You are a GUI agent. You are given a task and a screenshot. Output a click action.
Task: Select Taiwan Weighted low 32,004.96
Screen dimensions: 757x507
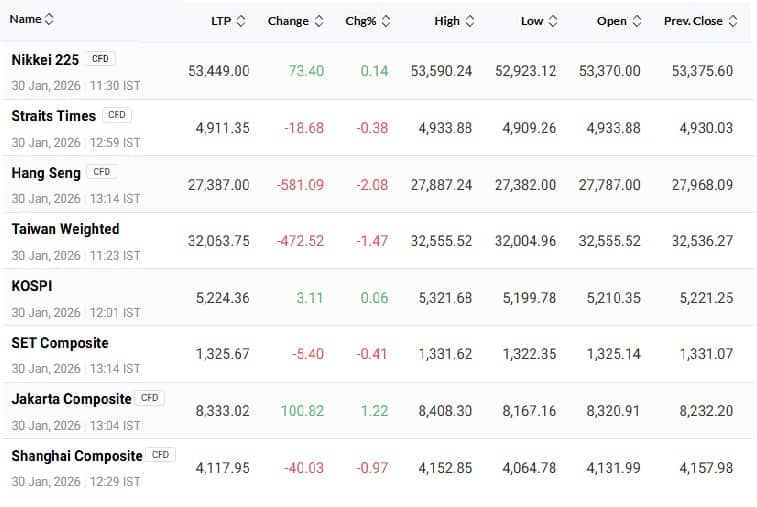tap(525, 241)
